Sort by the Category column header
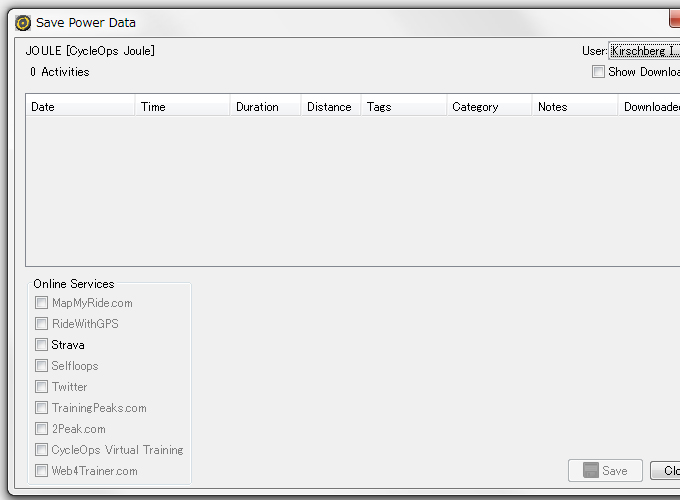 (x=488, y=107)
